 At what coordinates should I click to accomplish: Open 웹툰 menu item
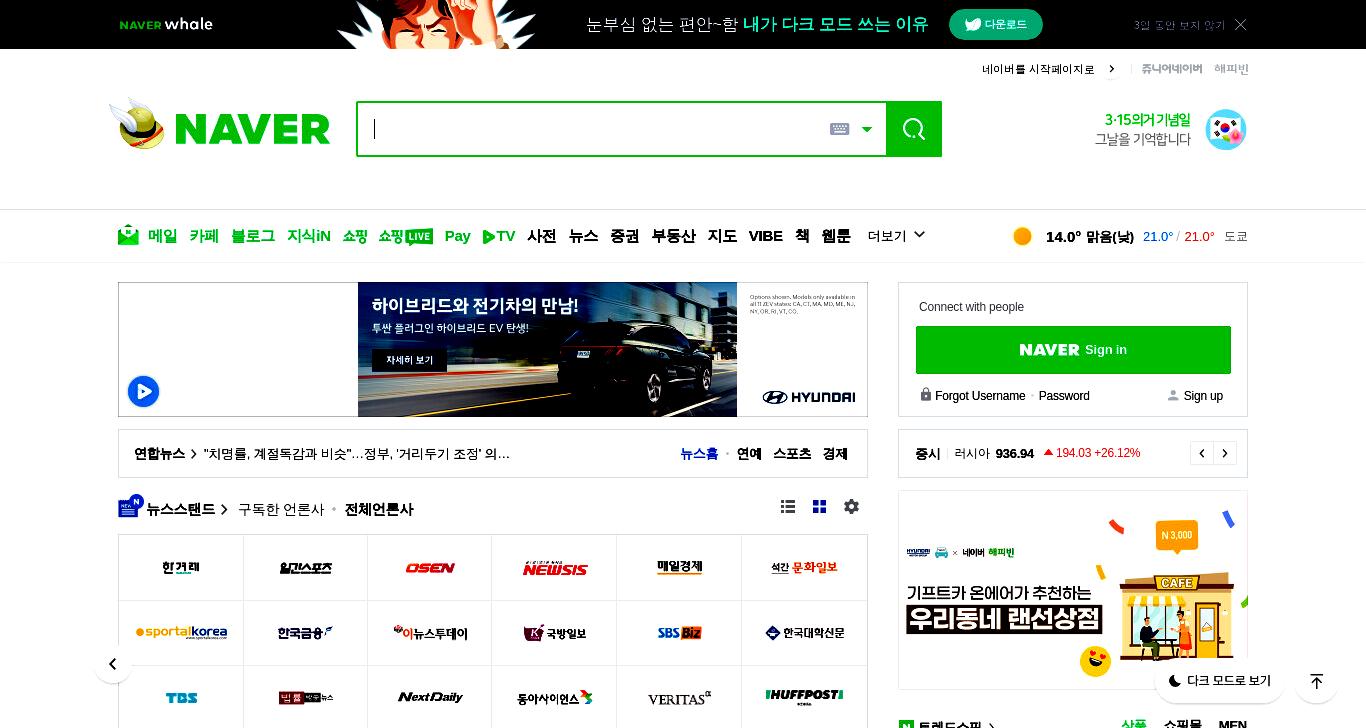point(836,236)
